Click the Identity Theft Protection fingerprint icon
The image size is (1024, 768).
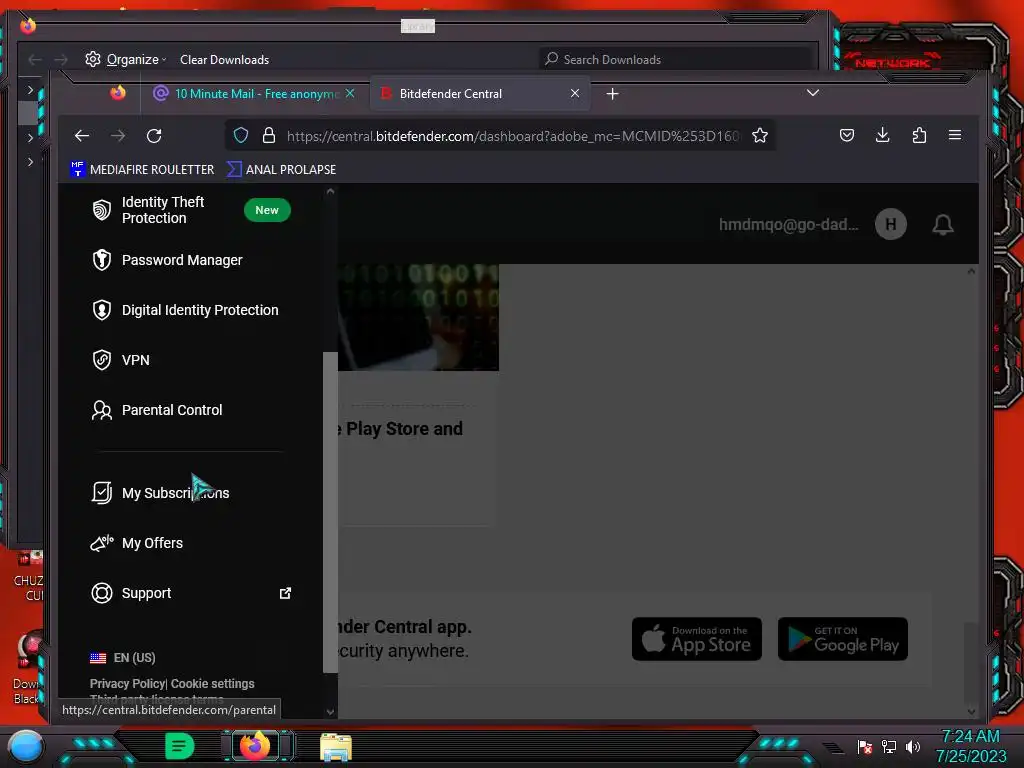pos(102,210)
